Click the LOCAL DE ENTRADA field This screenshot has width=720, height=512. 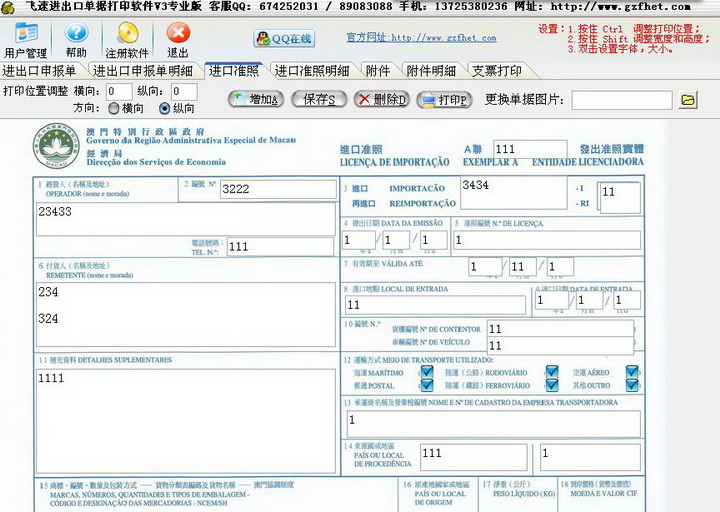(x=435, y=305)
